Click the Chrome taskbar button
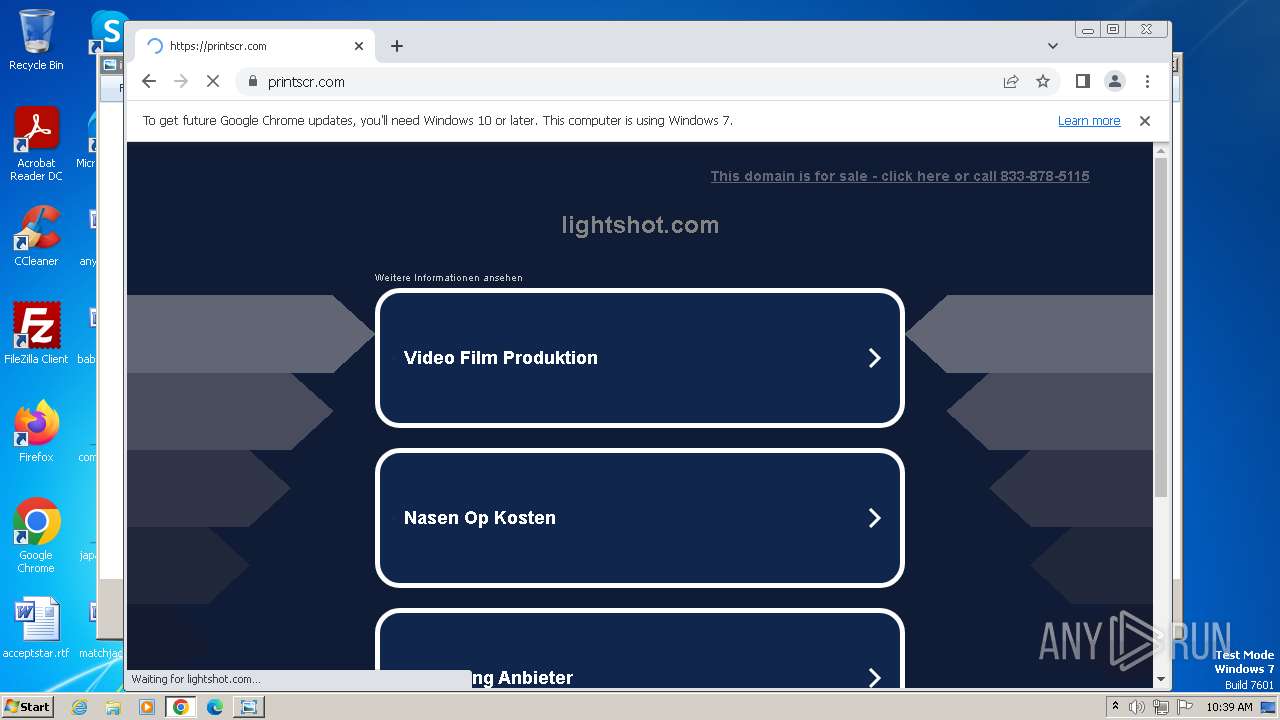Image resolution: width=1280 pixels, height=720 pixels. point(181,707)
